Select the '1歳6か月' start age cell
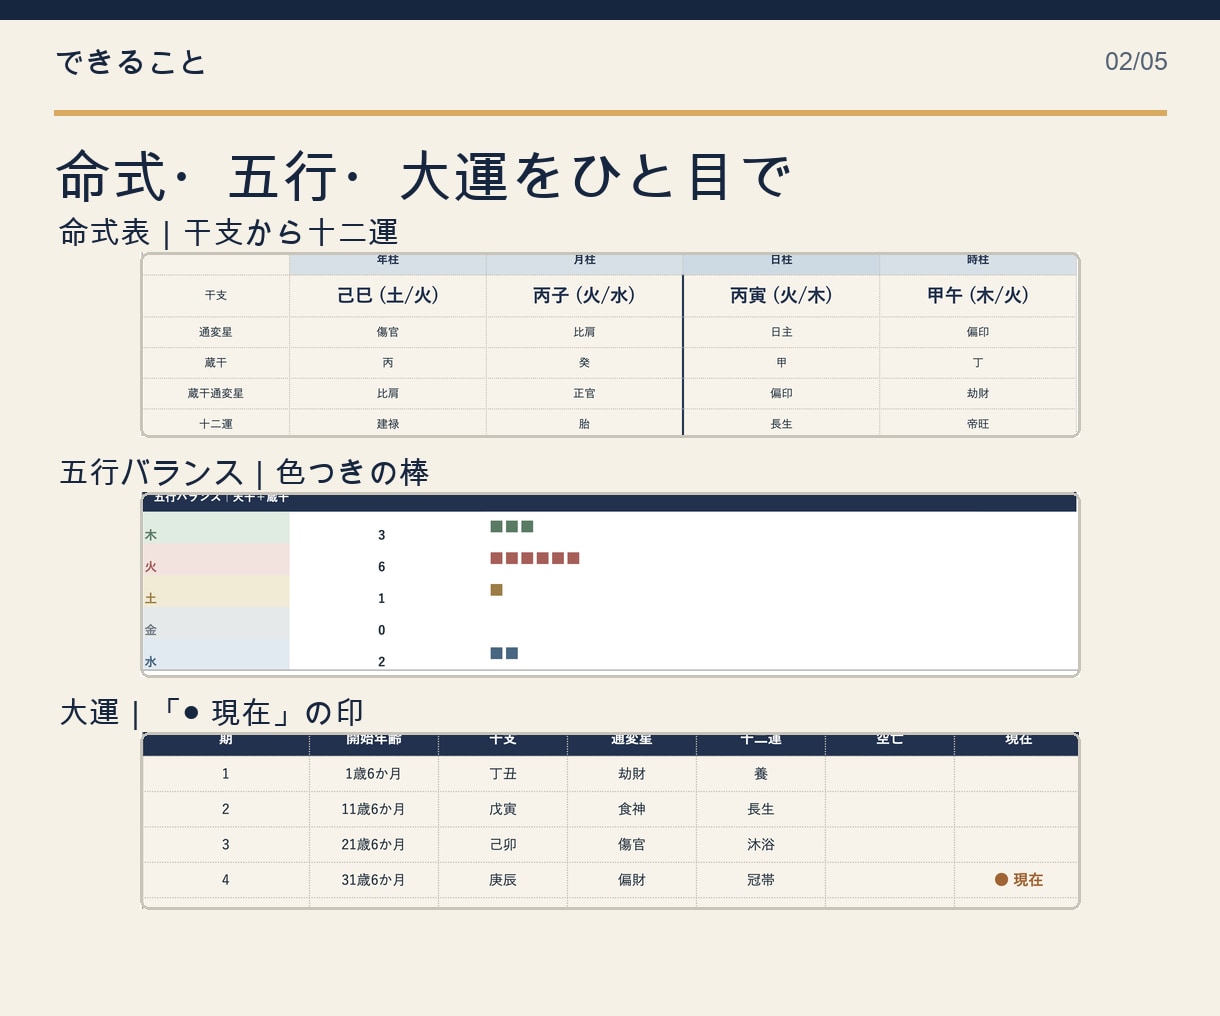Image resolution: width=1220 pixels, height=1016 pixels. pyautogui.click(x=373, y=774)
